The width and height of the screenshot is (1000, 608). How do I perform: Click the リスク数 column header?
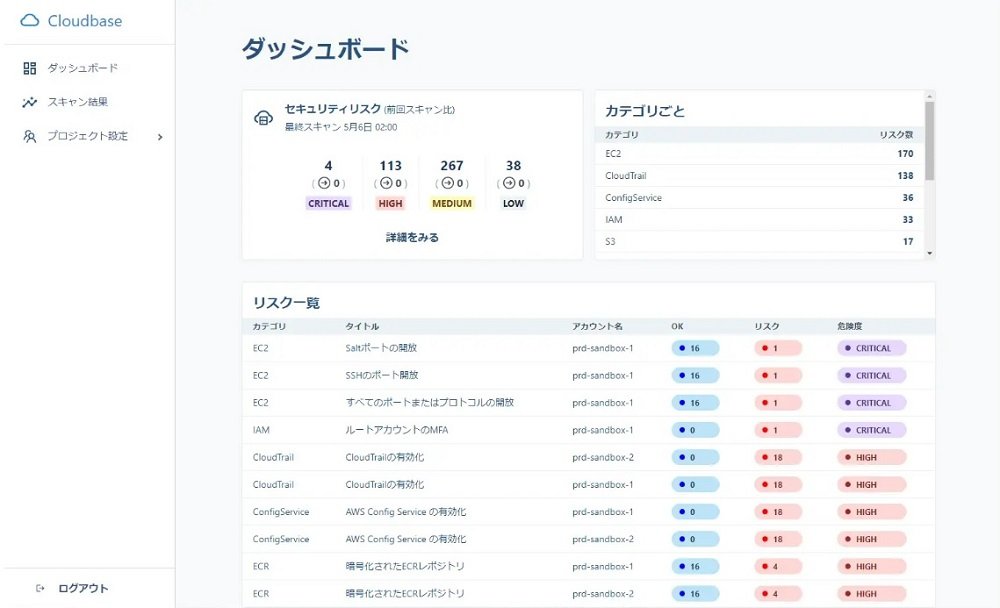click(896, 135)
